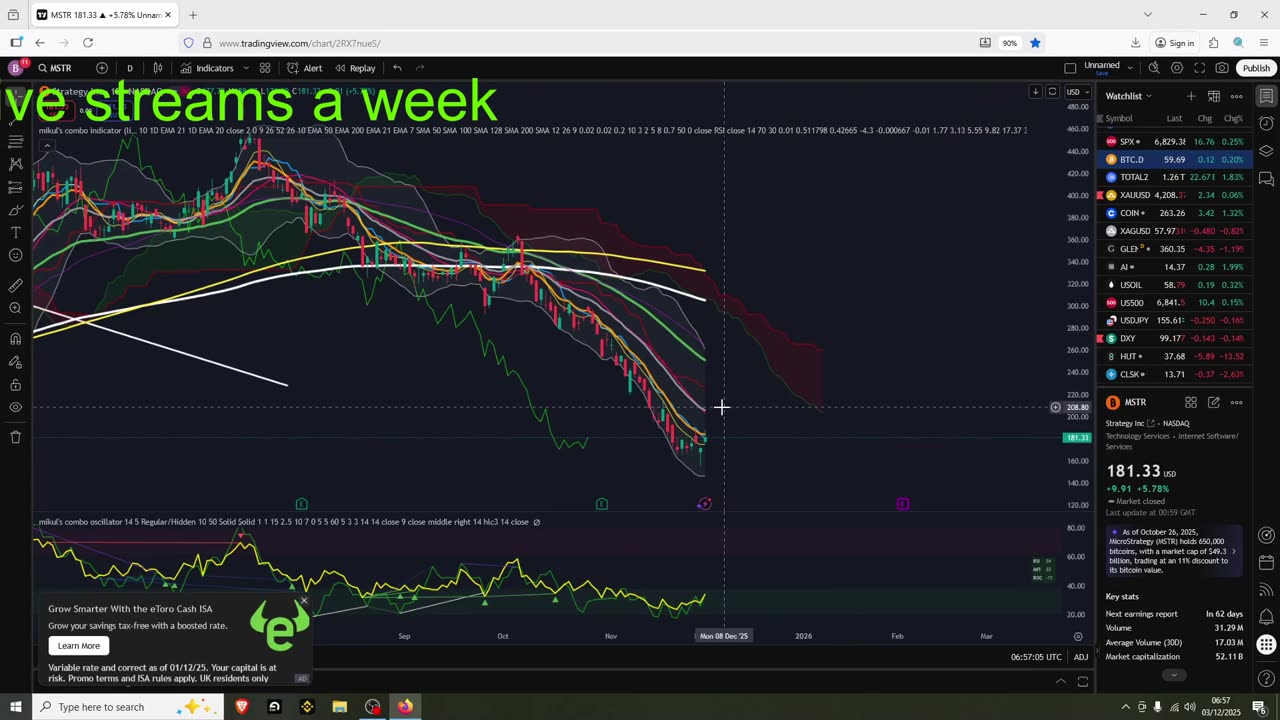Undo the last chart action
1280x720 pixels.
[x=397, y=68]
